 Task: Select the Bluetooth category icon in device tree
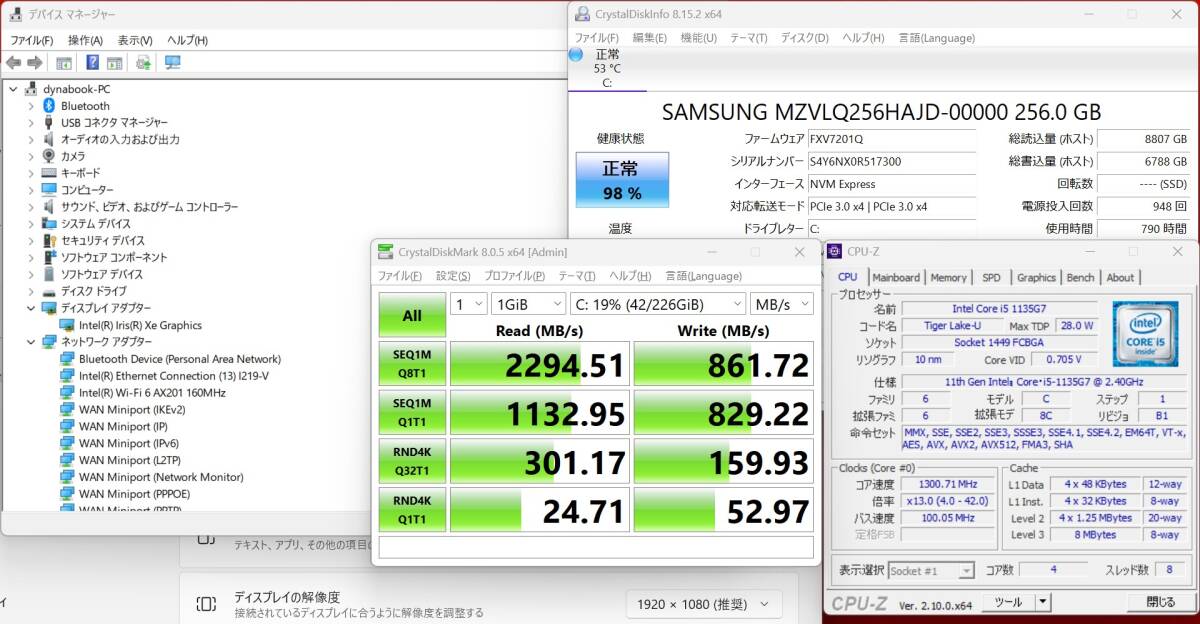click(x=48, y=105)
